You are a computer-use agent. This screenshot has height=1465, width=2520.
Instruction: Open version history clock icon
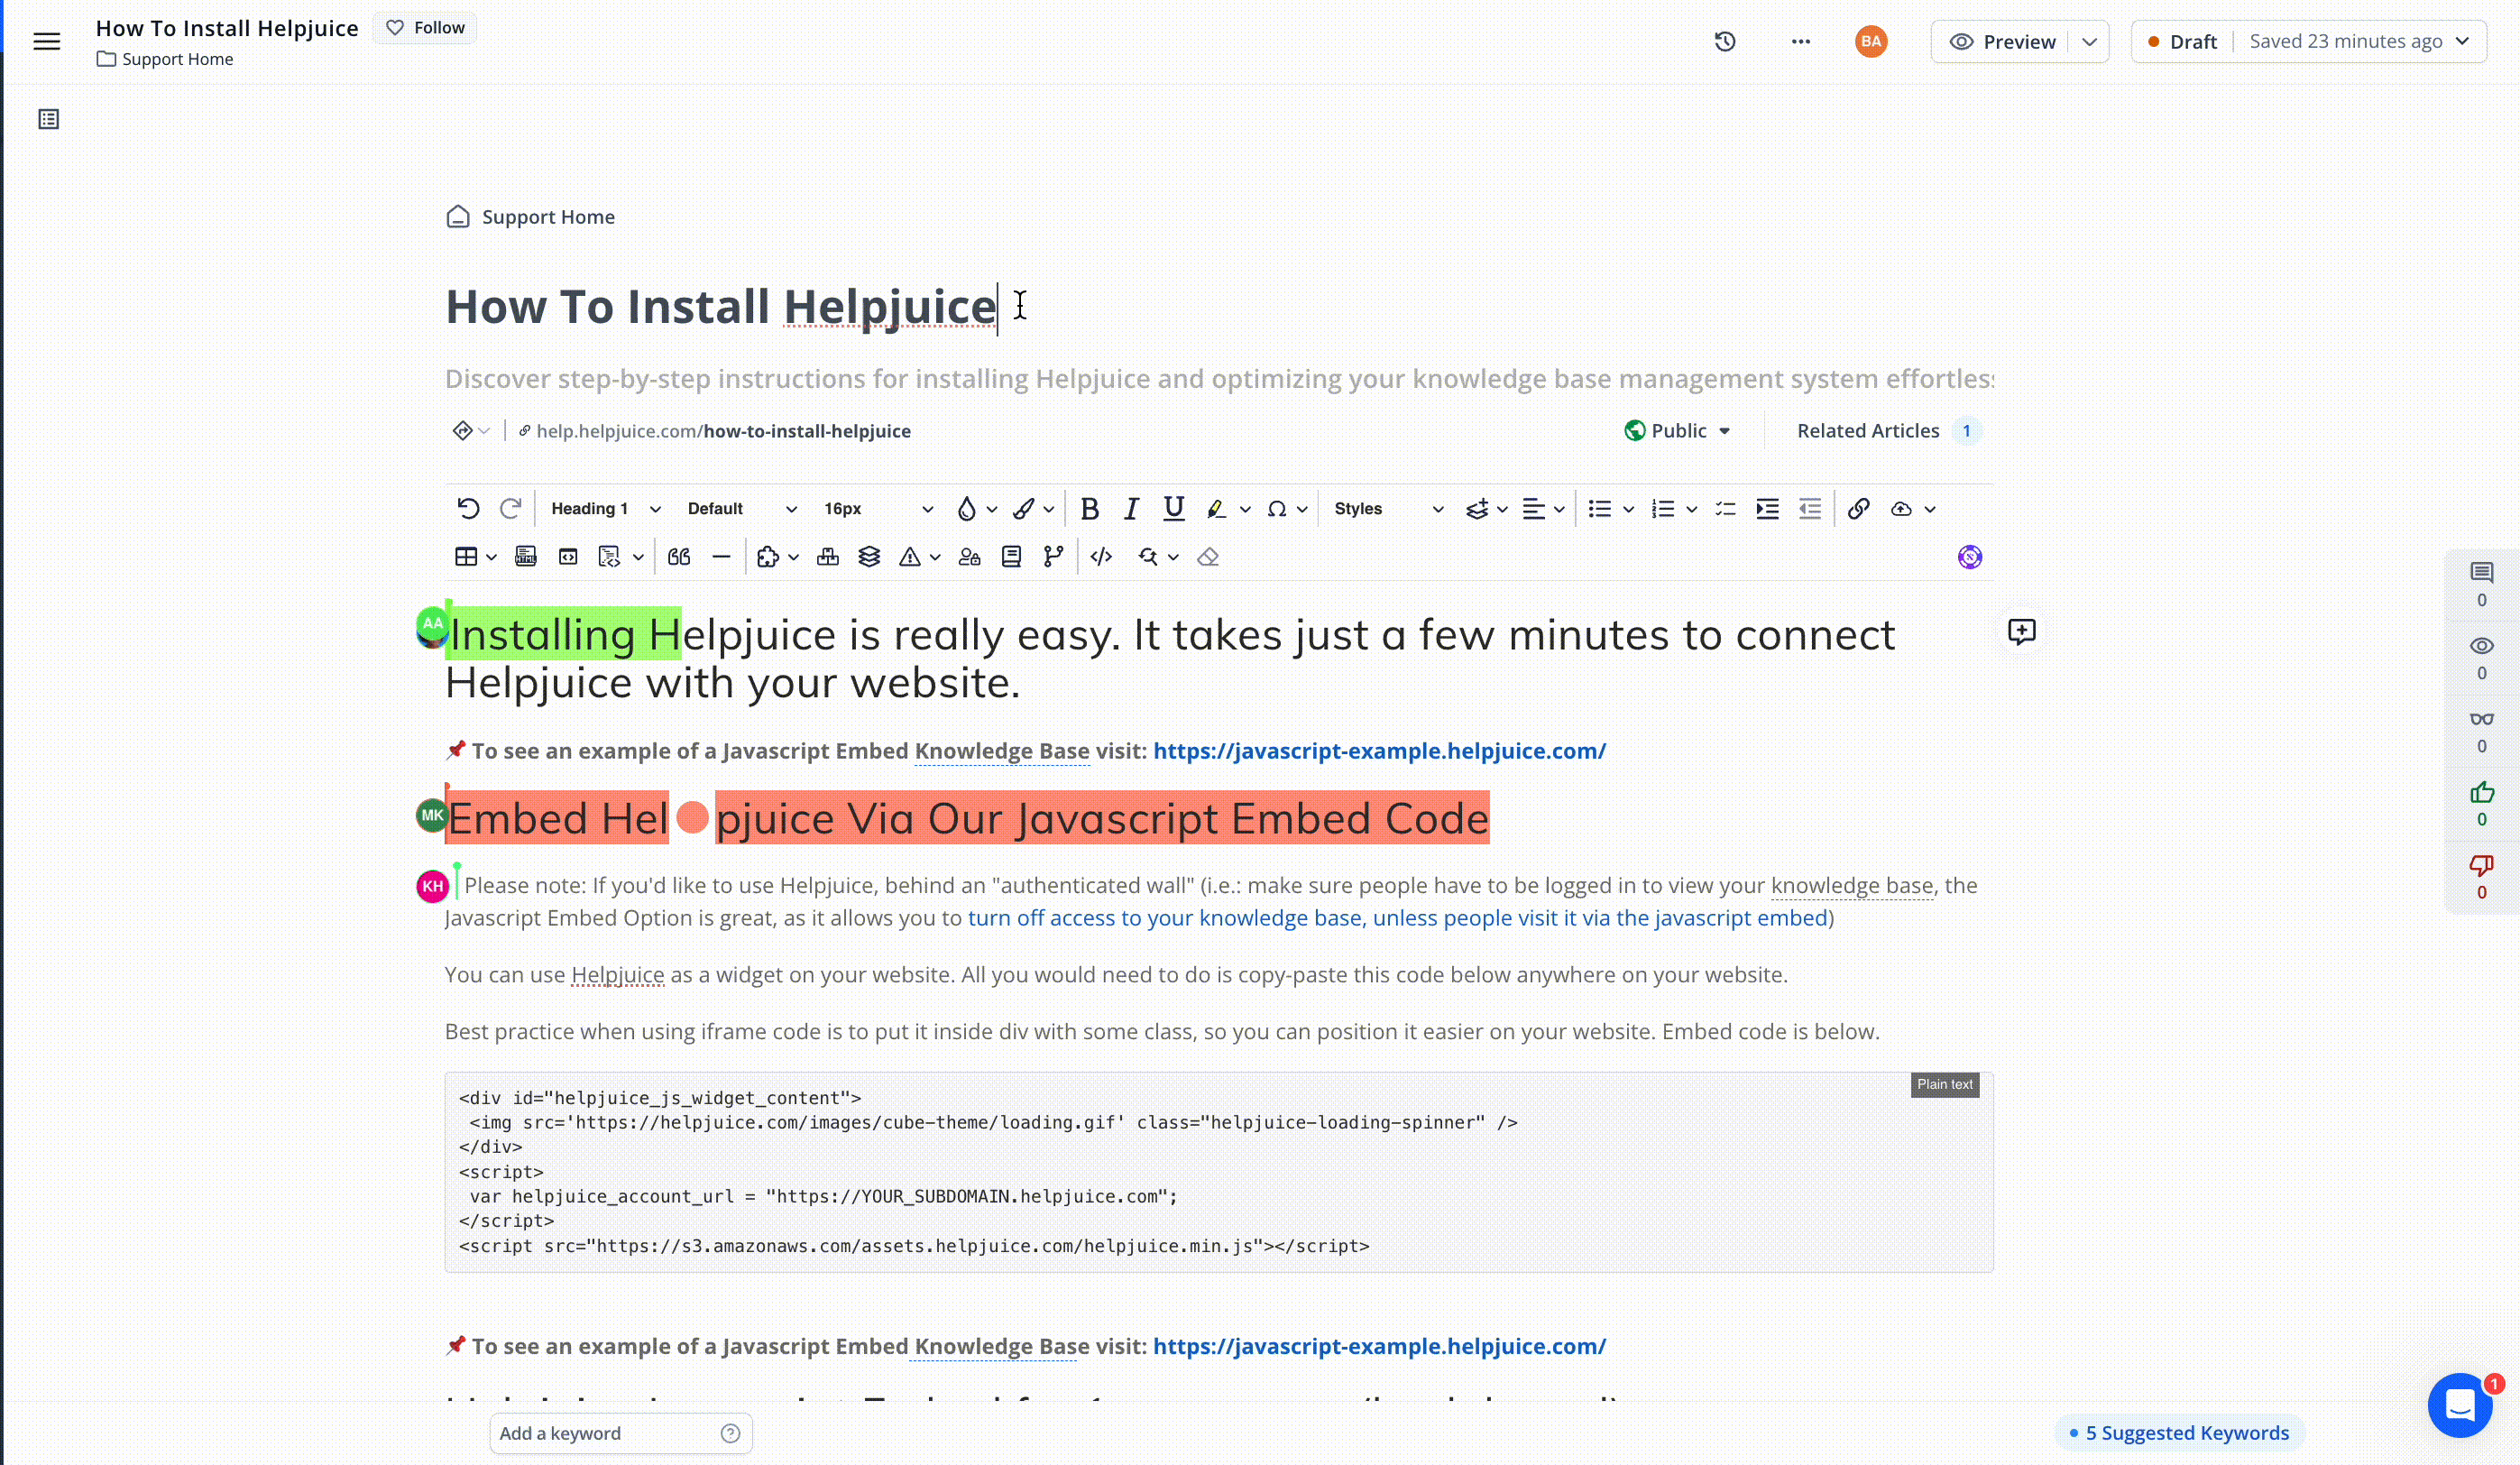tap(1725, 41)
